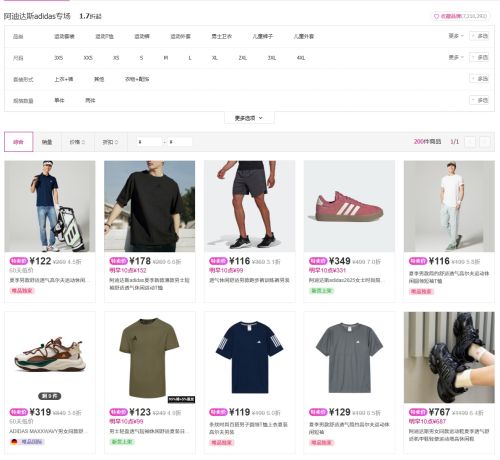Screen dimensions: 500x460
Task: Click the ¥122 price text
Action: click(x=40, y=261)
